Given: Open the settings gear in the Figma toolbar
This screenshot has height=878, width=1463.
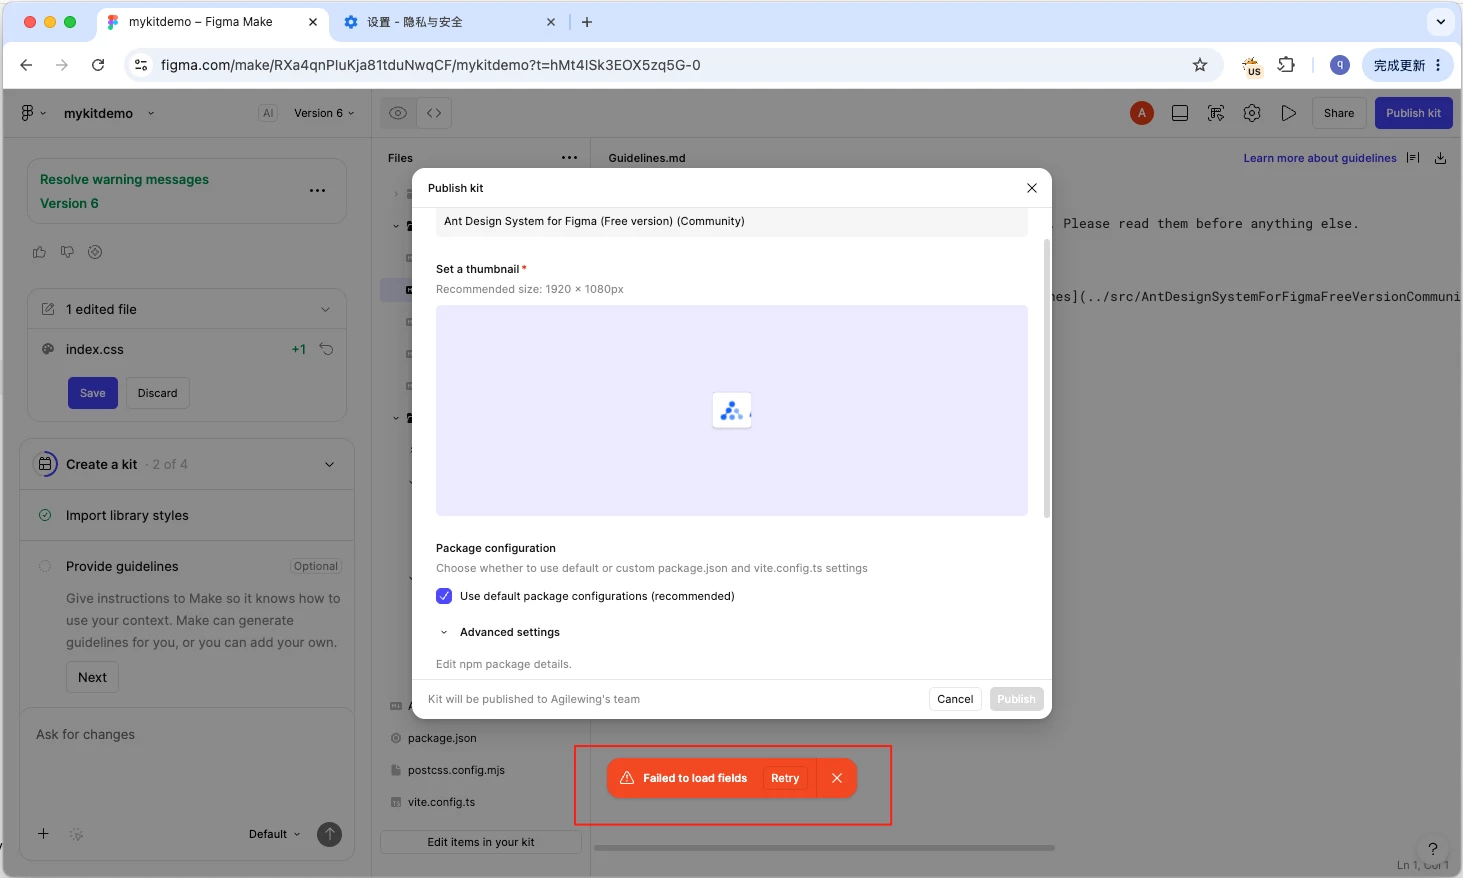Looking at the screenshot, I should pyautogui.click(x=1252, y=113).
